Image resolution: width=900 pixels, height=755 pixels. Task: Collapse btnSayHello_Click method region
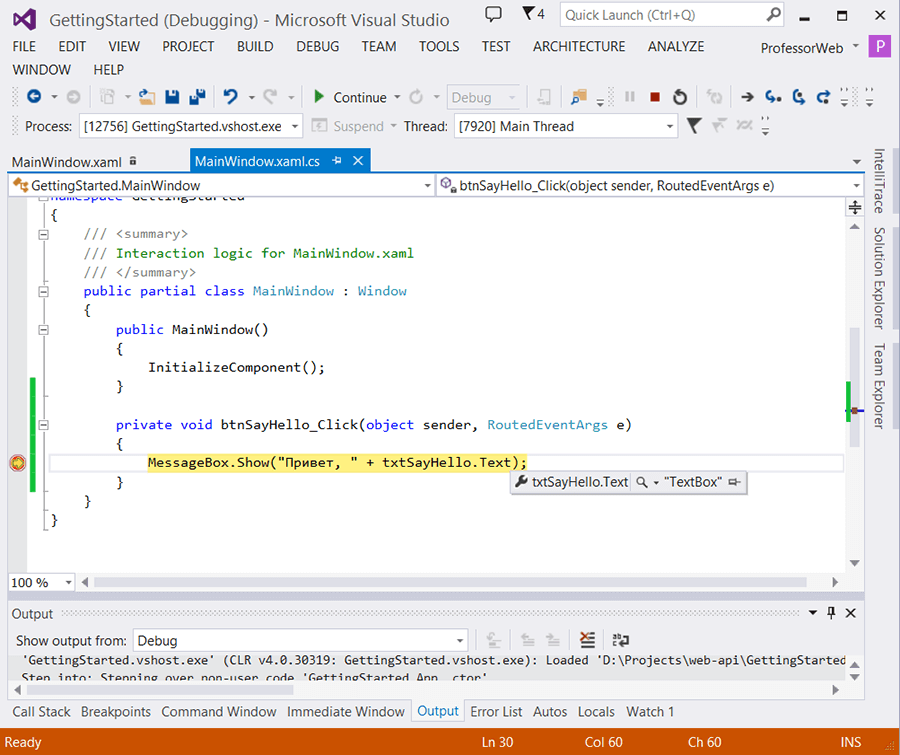point(43,425)
